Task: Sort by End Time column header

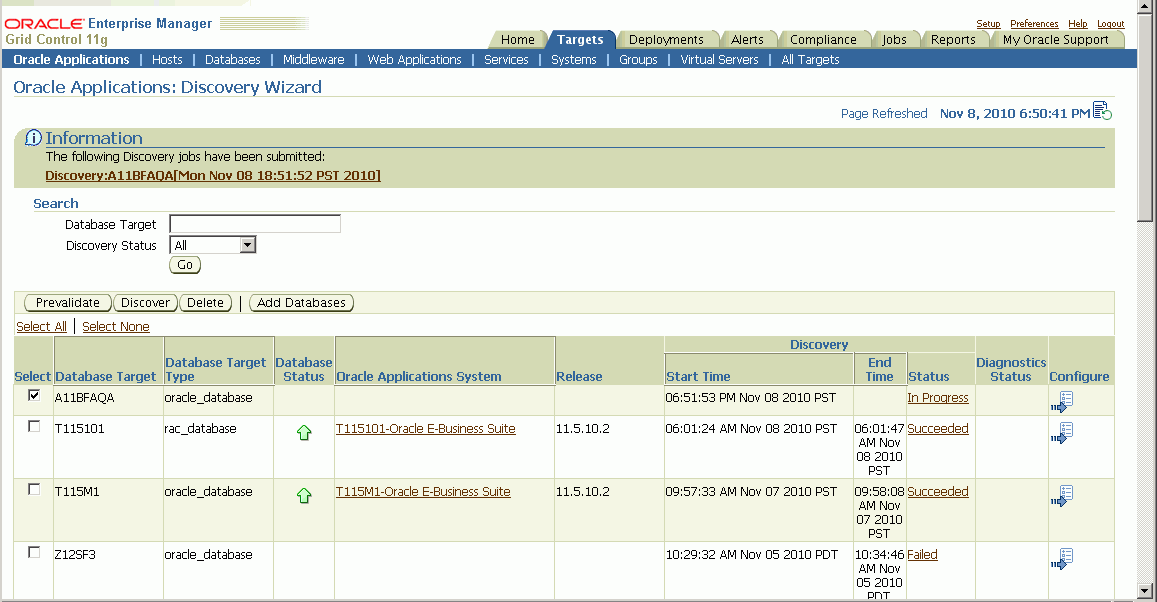Action: tap(880, 369)
